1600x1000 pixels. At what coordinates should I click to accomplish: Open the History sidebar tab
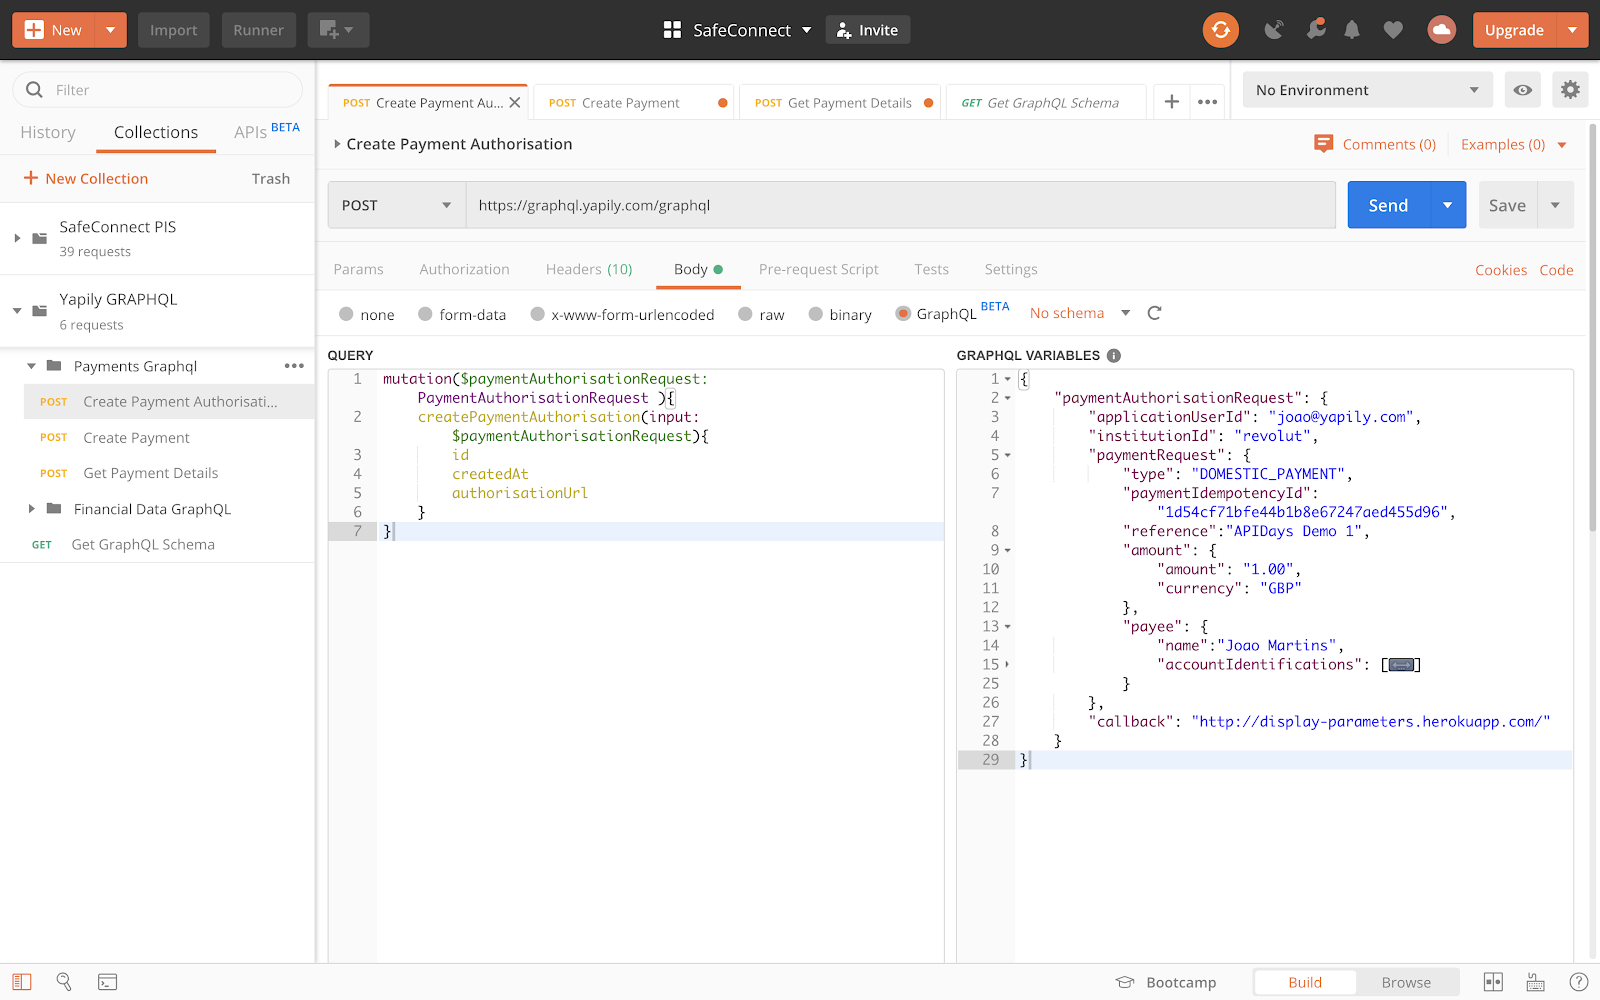click(48, 132)
